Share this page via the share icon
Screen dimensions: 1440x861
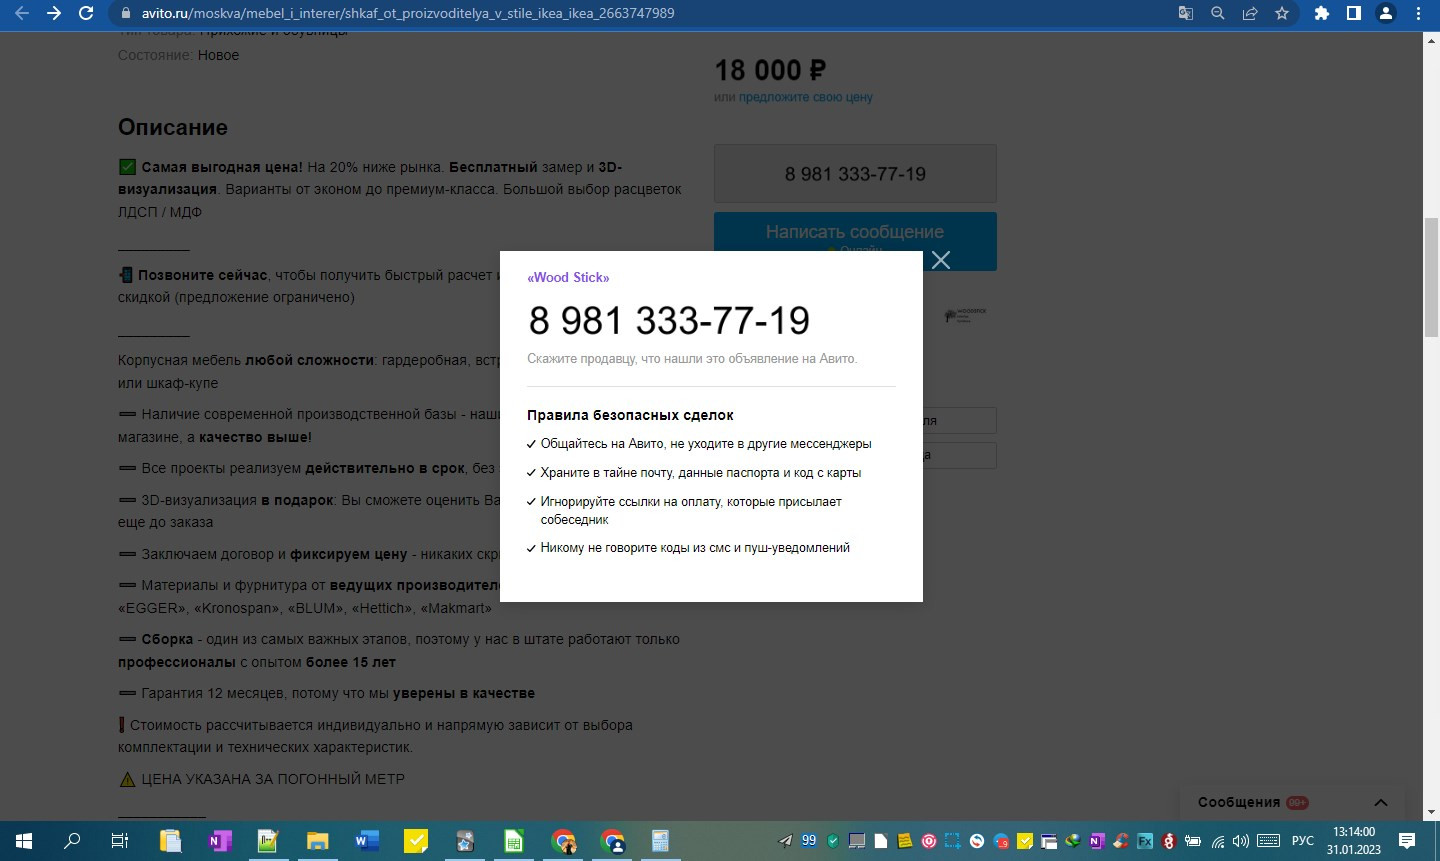point(1249,13)
